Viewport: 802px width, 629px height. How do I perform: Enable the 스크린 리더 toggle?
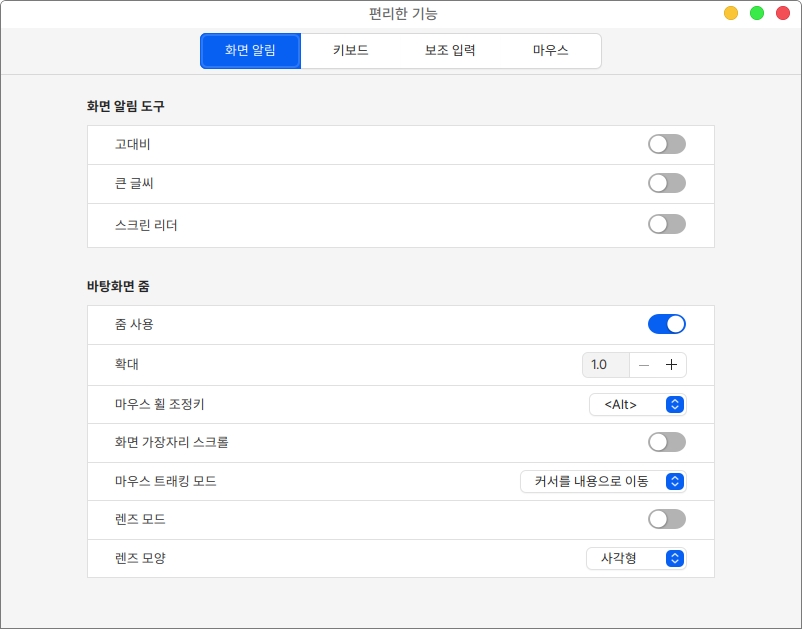pos(666,224)
